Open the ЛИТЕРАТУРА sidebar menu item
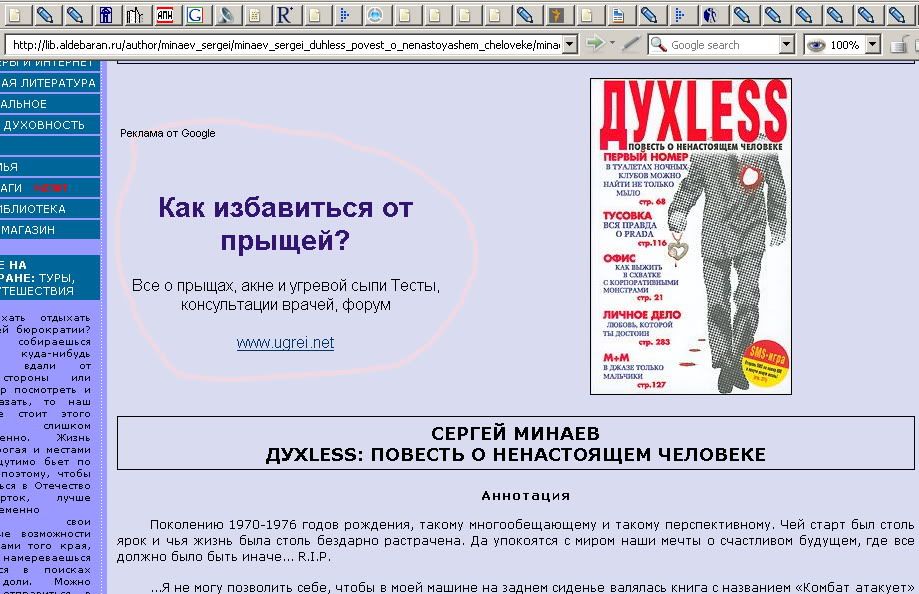This screenshot has height=594, width=919. [49, 83]
